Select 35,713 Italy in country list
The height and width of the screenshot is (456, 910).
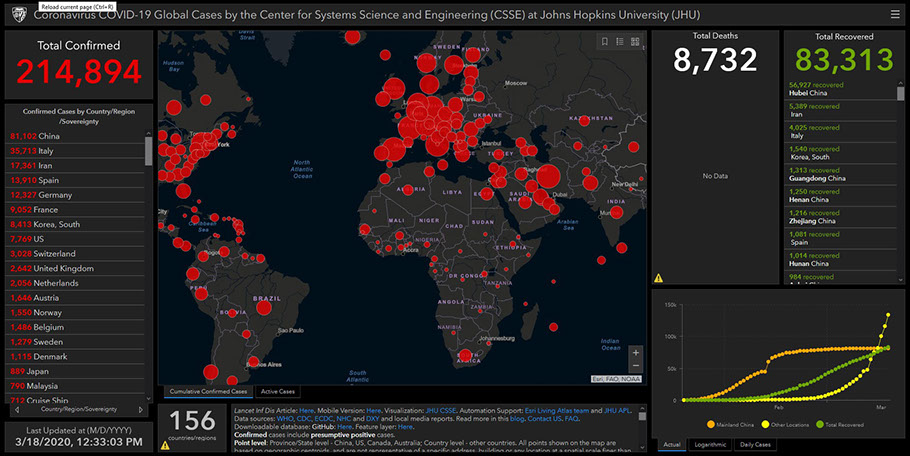point(74,151)
